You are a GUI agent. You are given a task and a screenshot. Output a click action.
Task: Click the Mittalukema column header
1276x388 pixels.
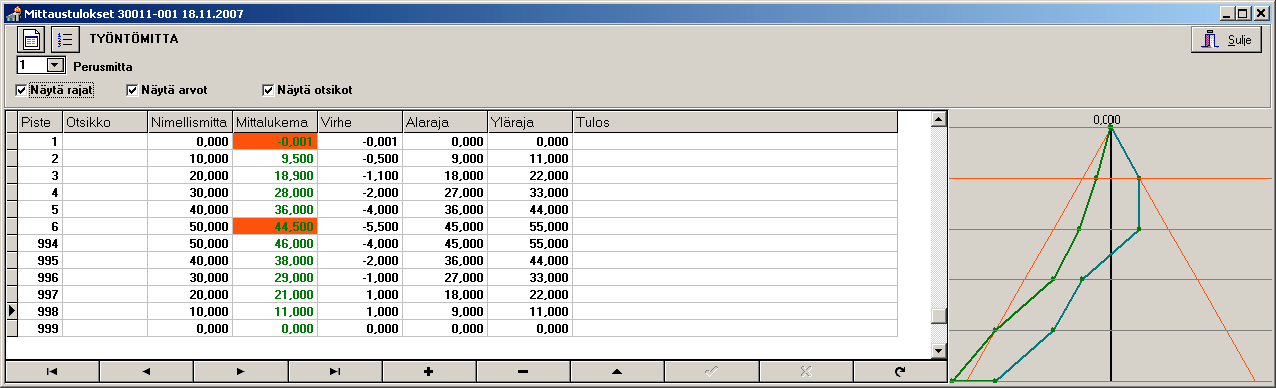click(x=274, y=122)
